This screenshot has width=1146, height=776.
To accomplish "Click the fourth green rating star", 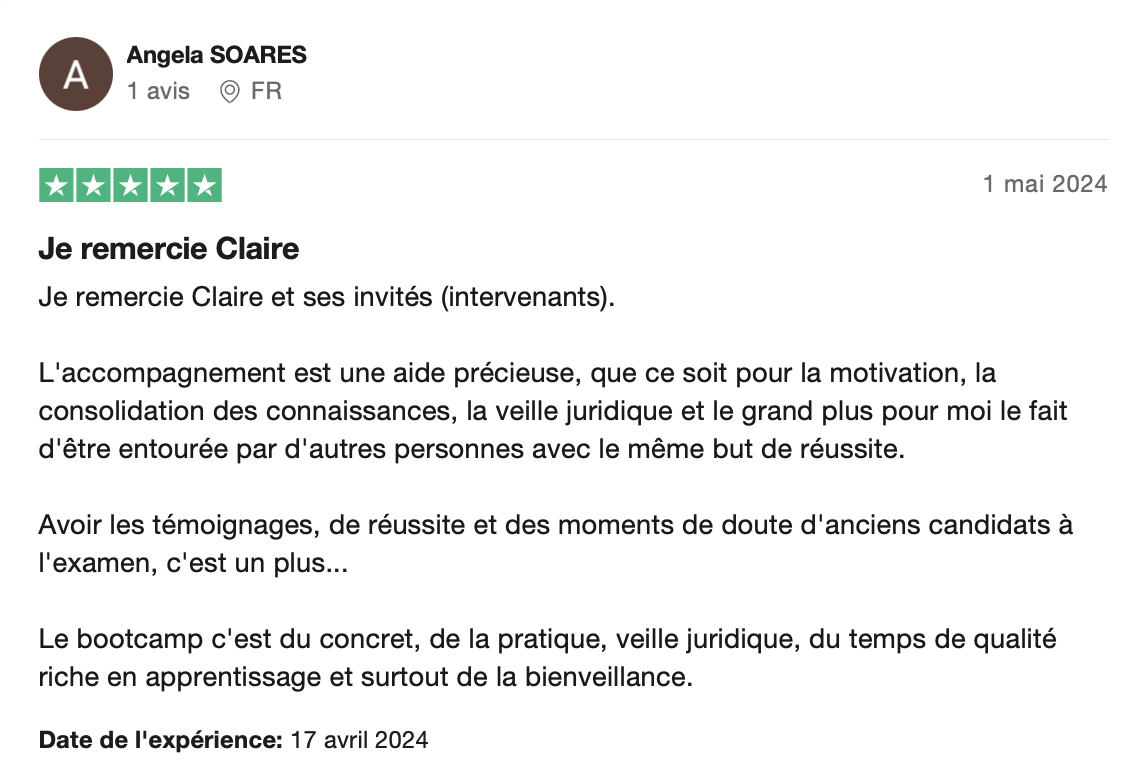I will pyautogui.click(x=167, y=186).
